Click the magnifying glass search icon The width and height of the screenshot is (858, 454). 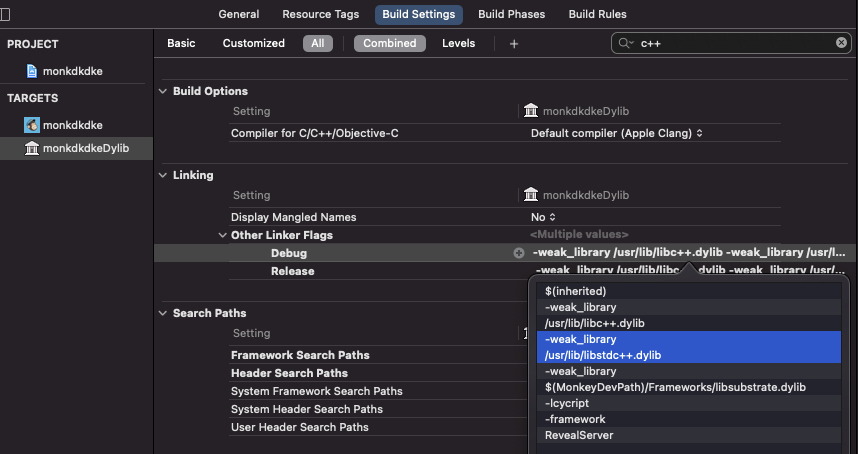tap(626, 44)
